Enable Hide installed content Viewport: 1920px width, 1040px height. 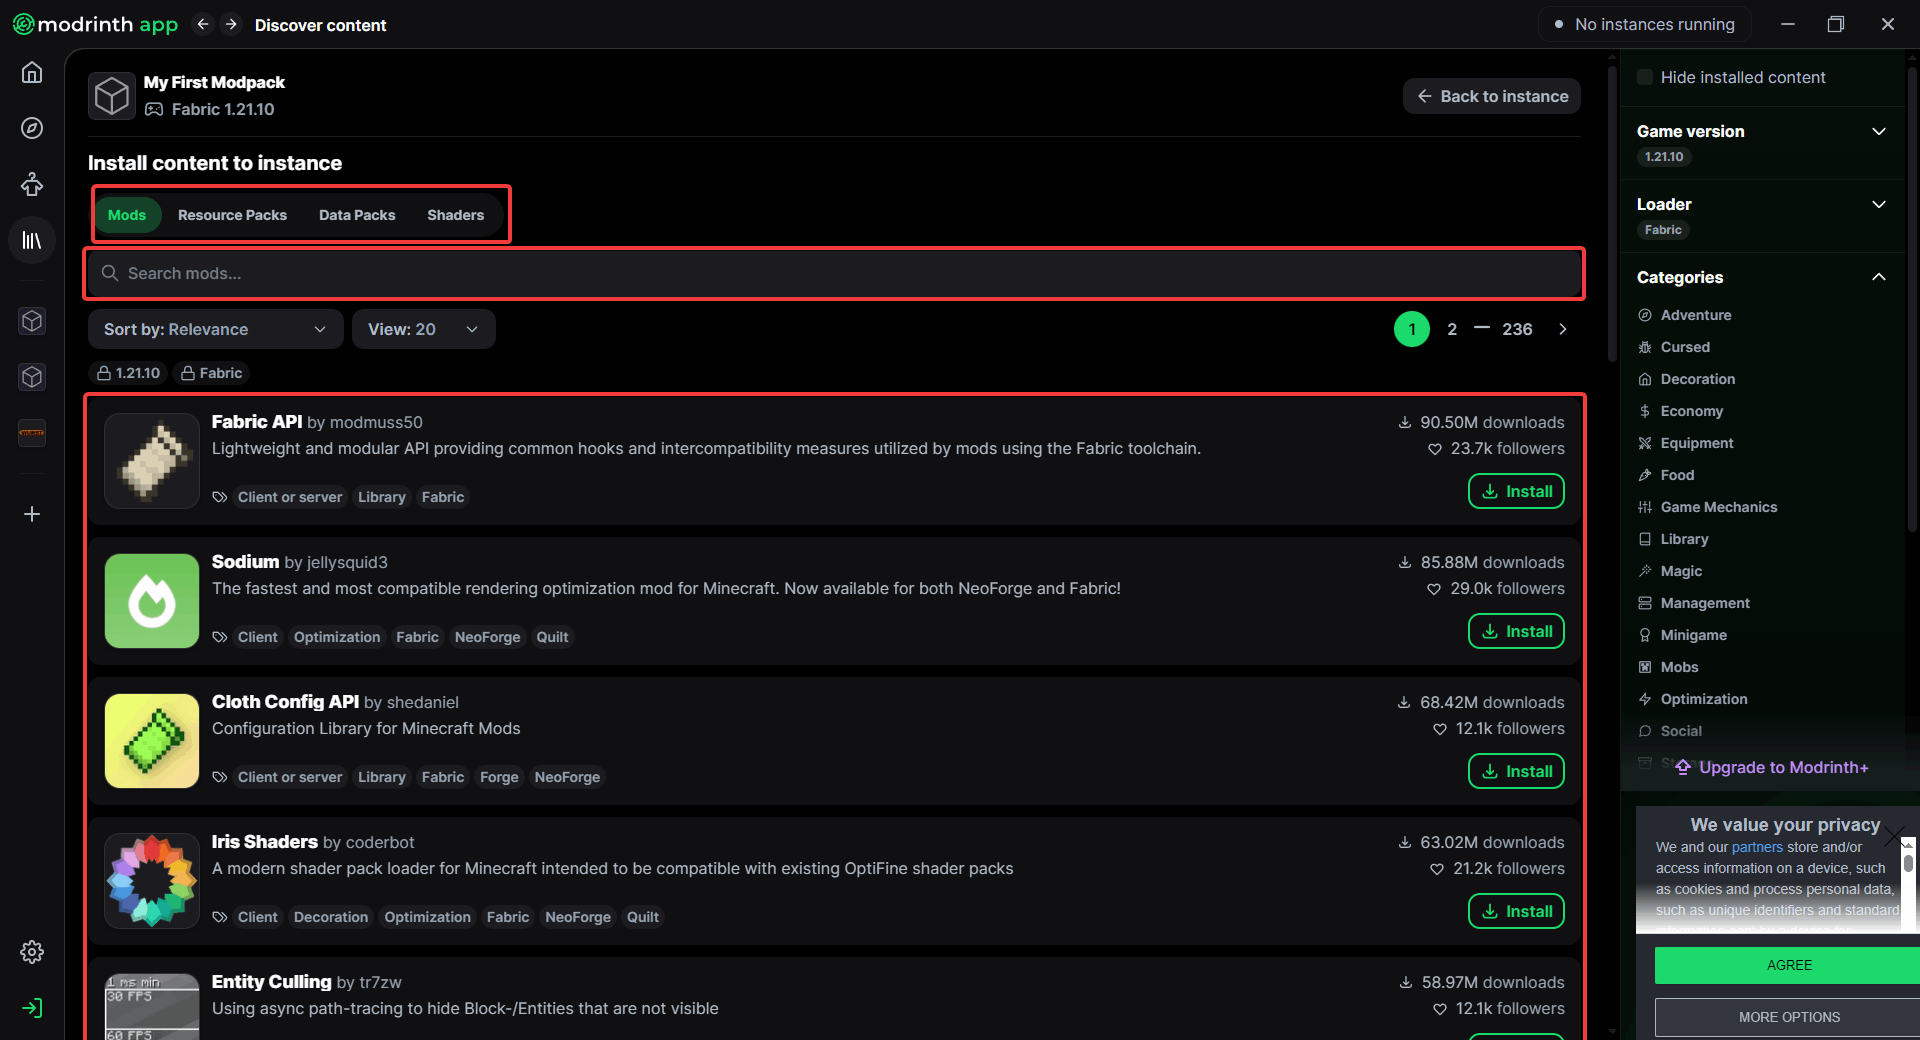1645,77
